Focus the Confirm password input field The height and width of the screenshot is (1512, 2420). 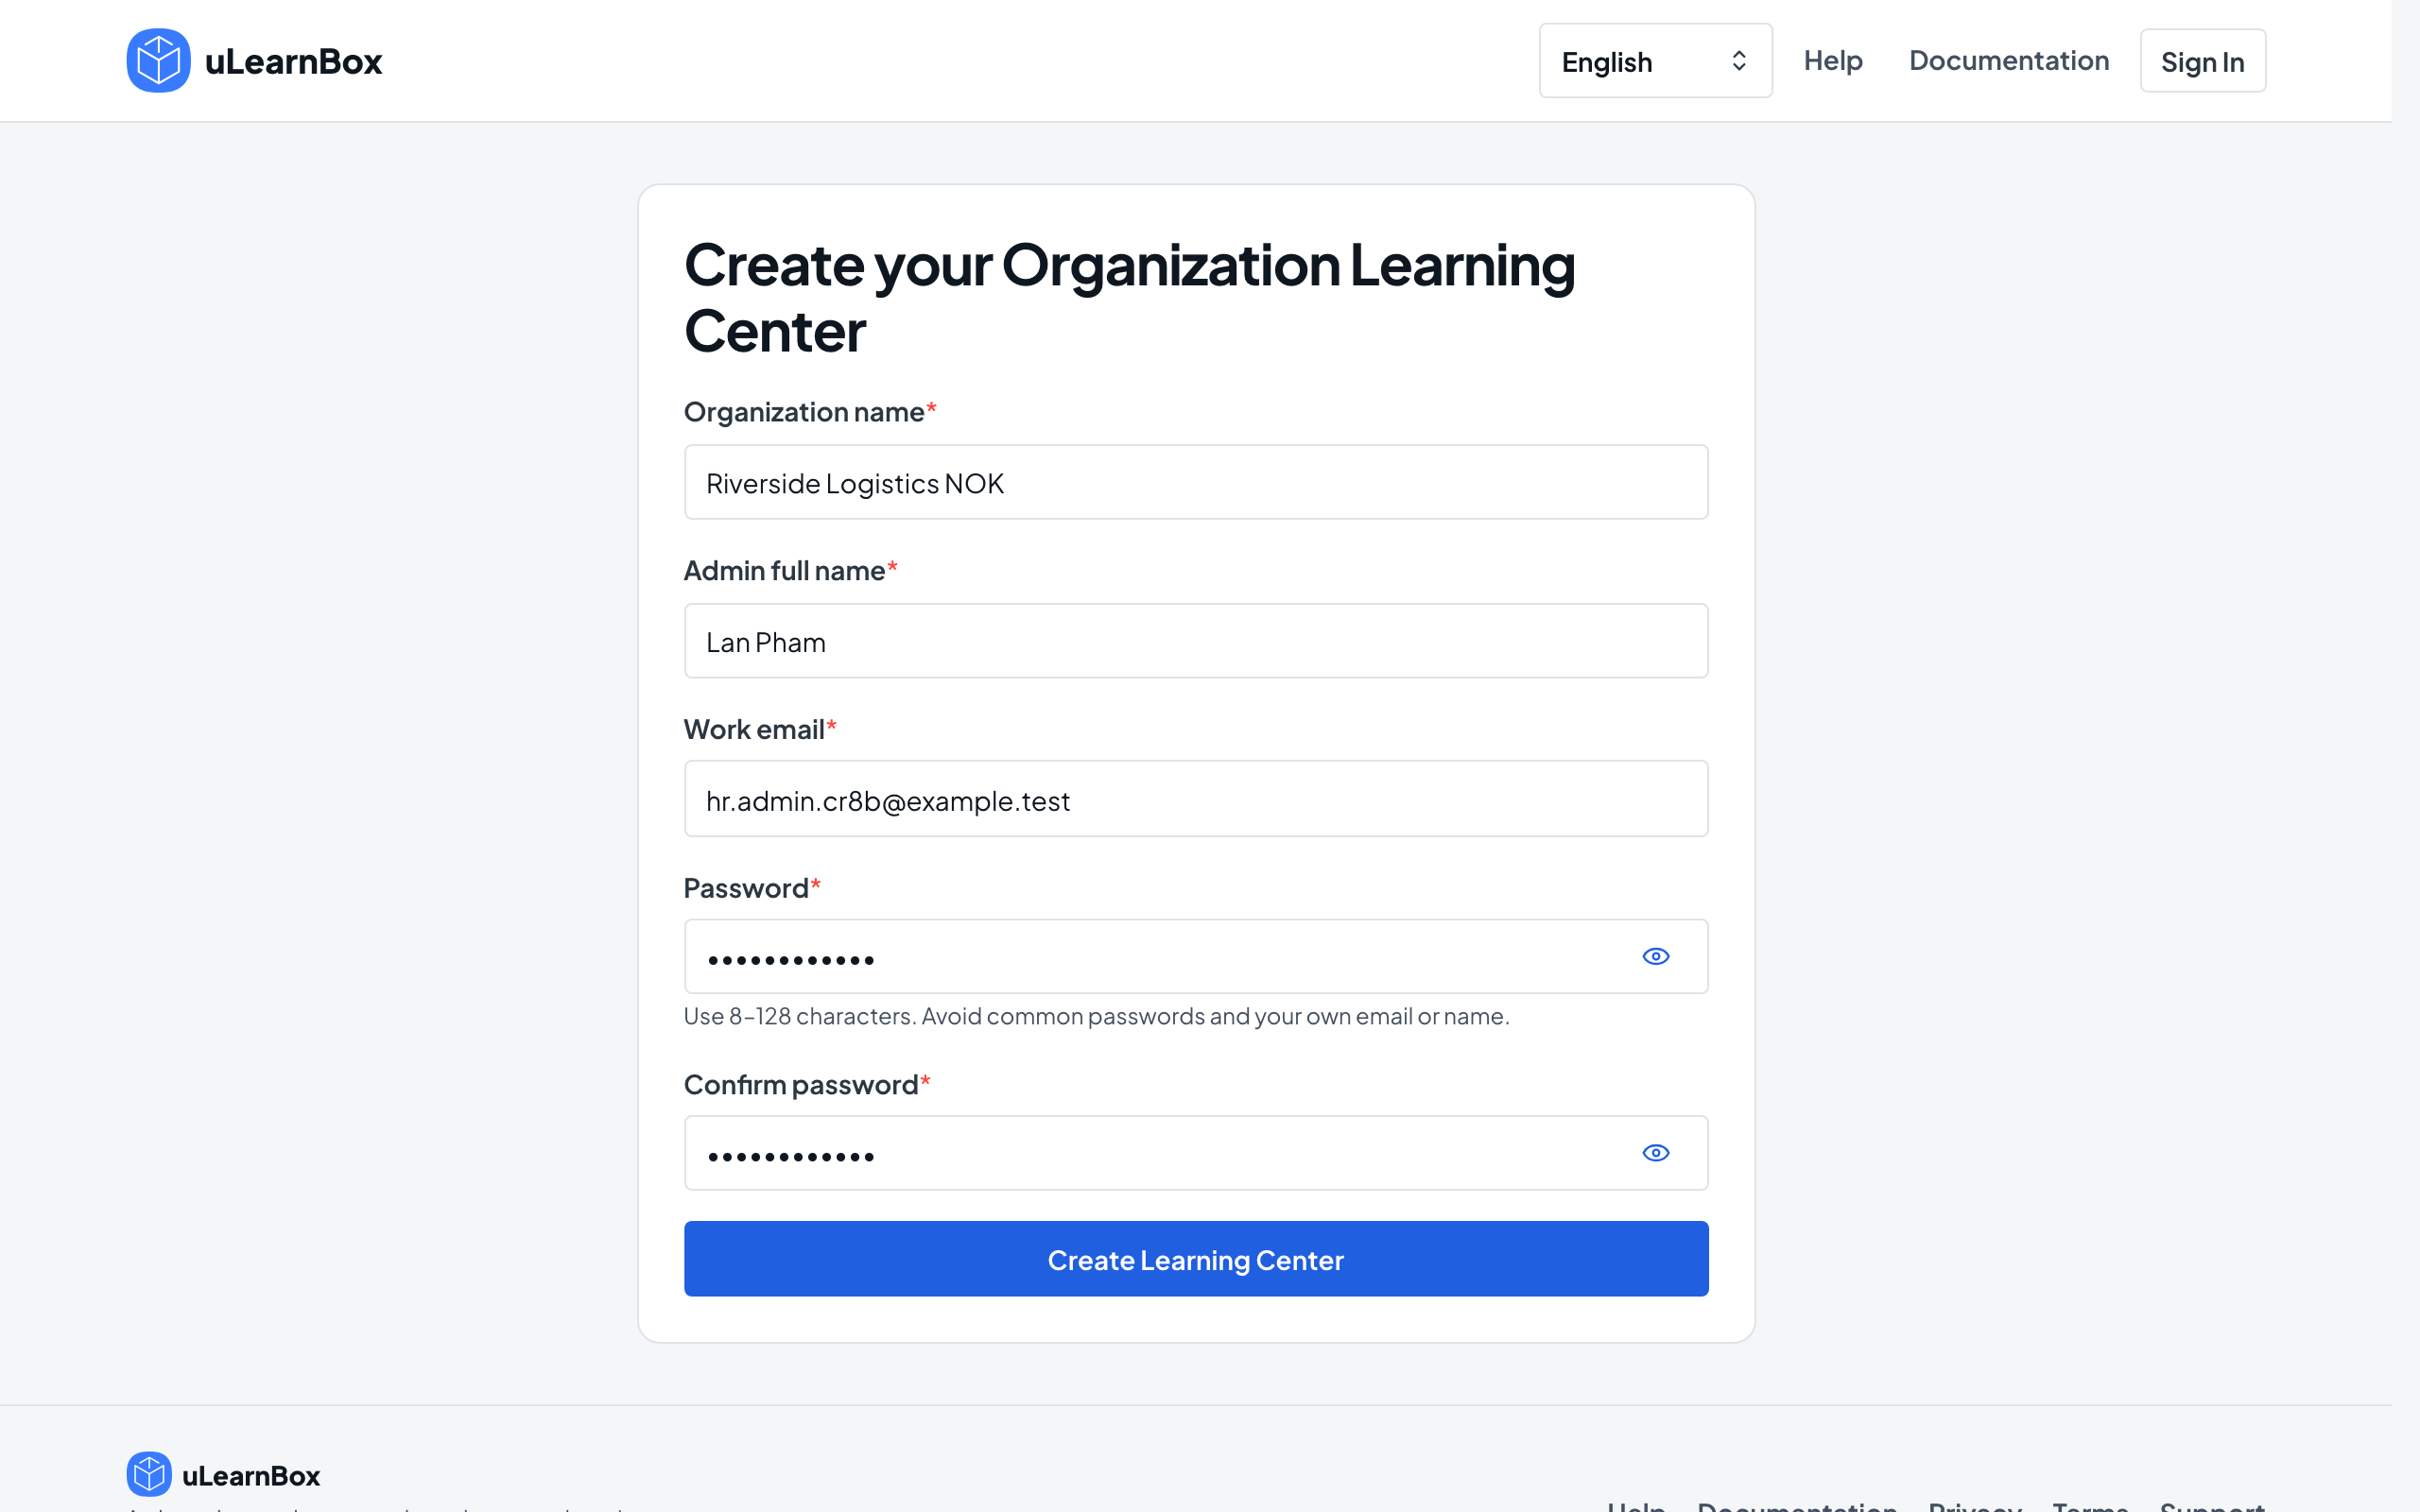(x=1196, y=1153)
